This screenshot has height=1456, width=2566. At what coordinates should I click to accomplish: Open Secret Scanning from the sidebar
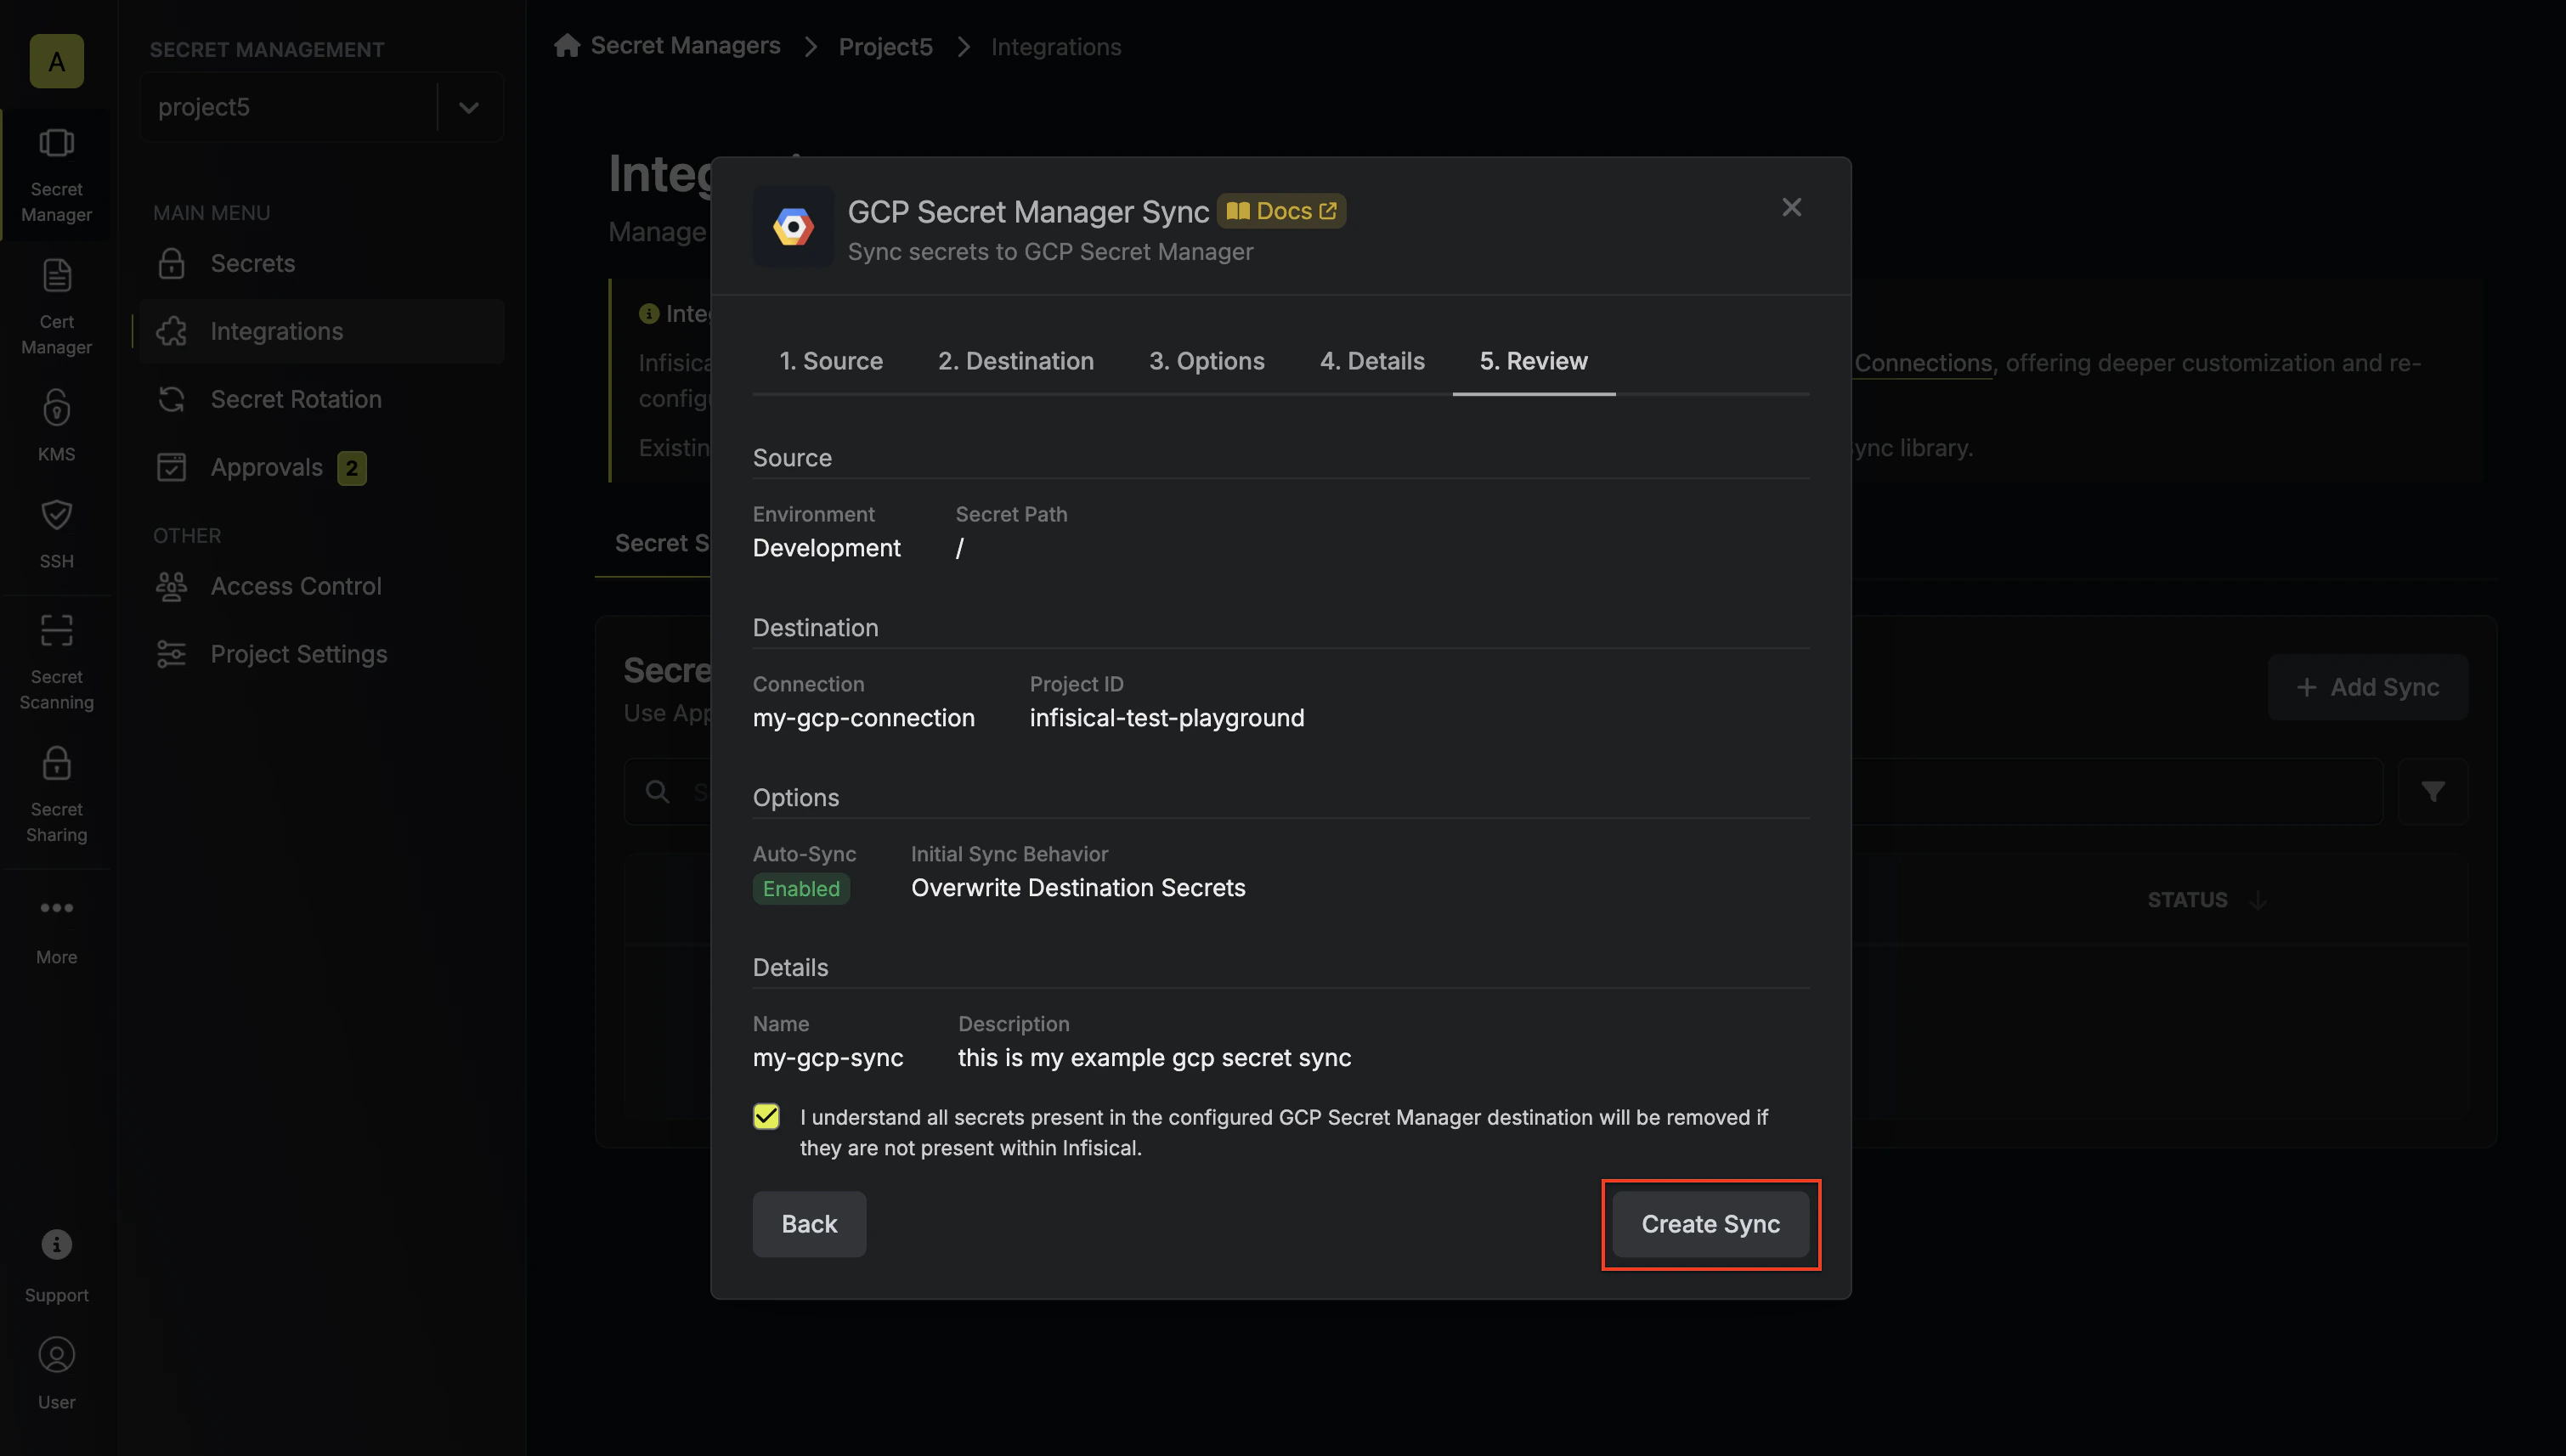click(56, 662)
